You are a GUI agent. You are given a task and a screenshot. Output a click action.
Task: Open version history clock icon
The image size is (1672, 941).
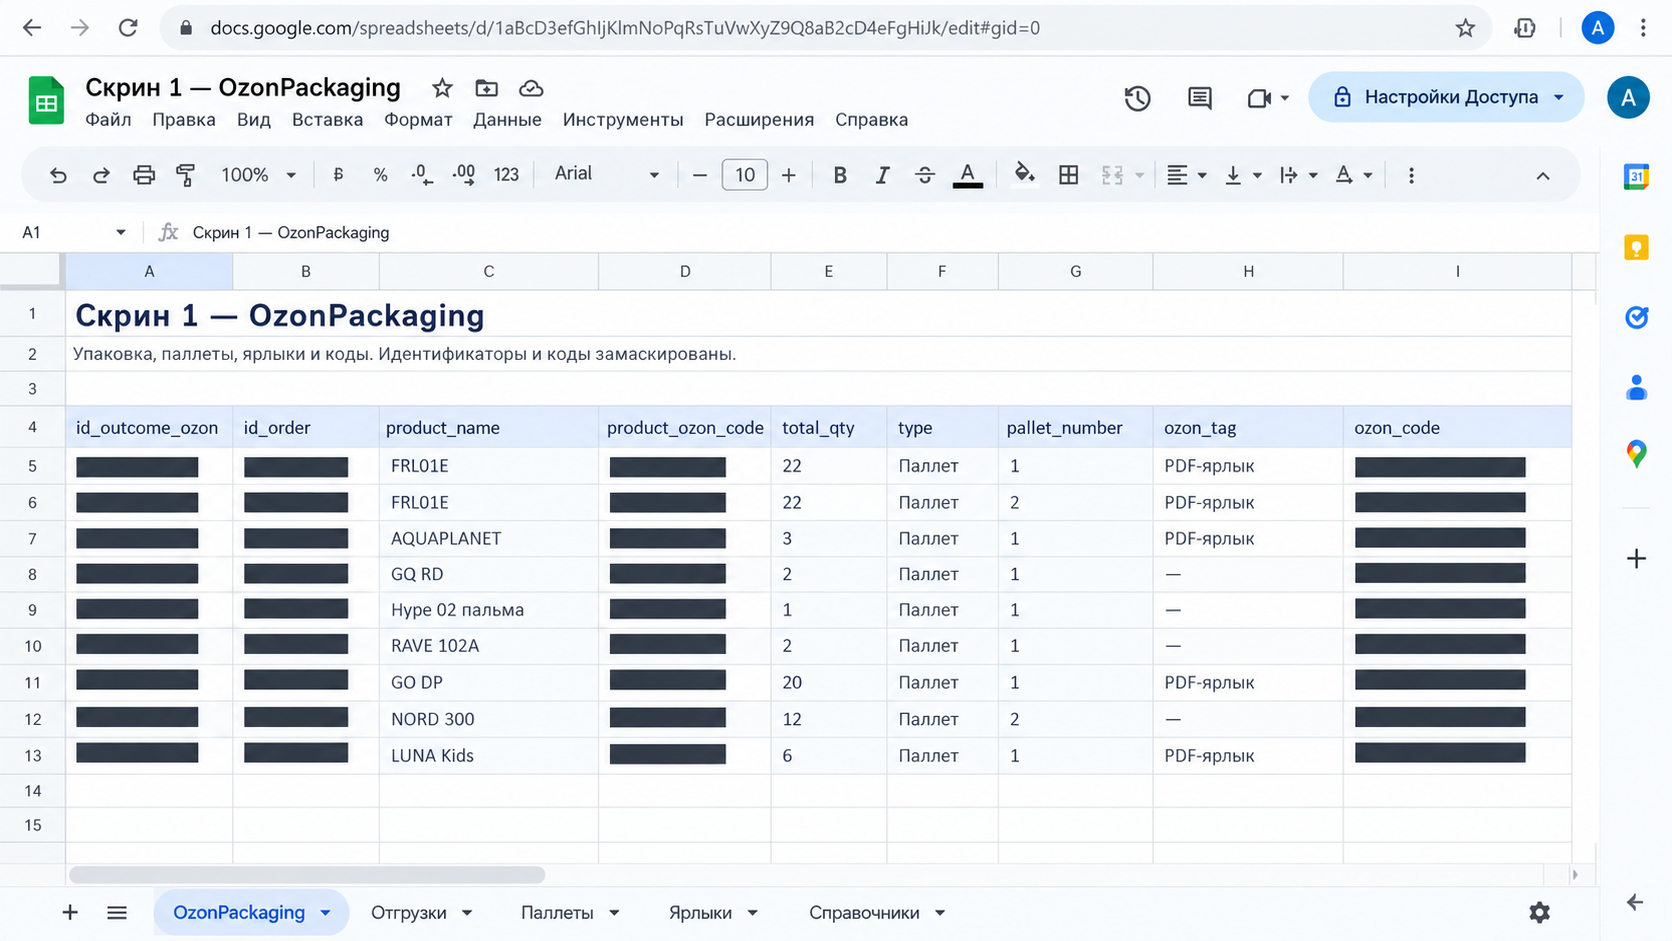point(1137,98)
